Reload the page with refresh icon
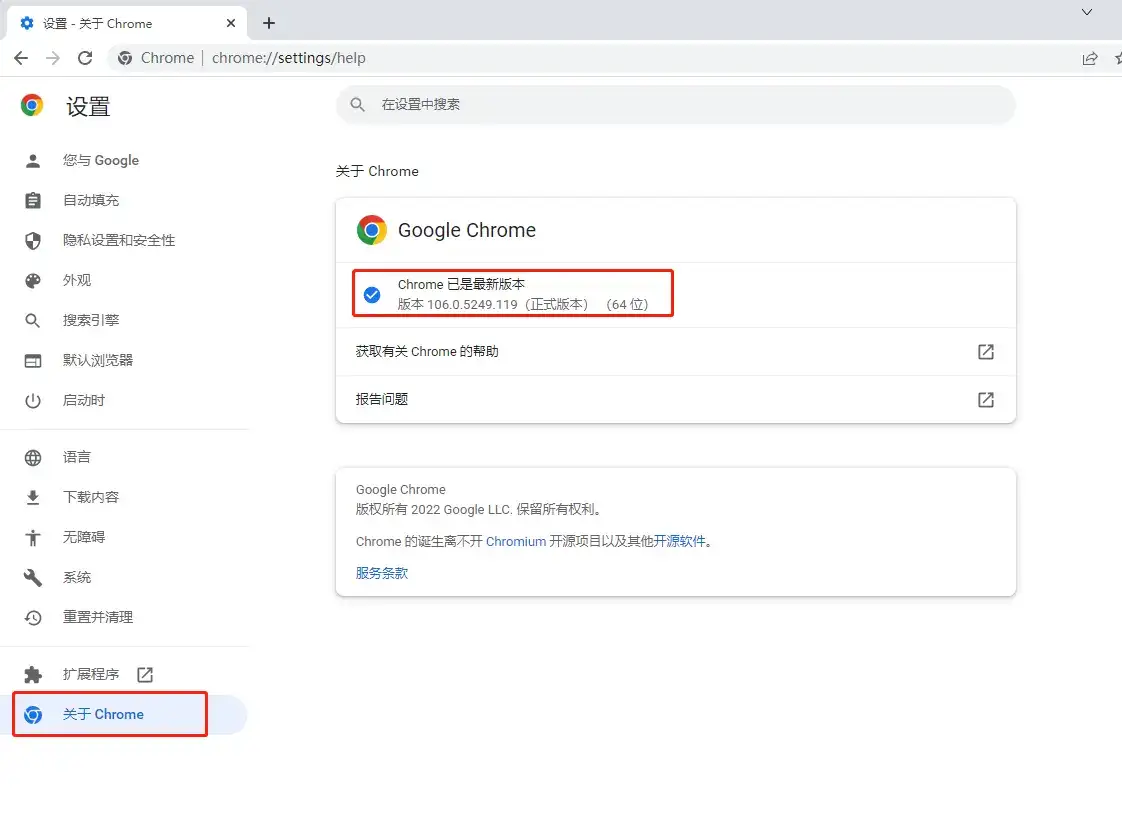Image resolution: width=1122 pixels, height=828 pixels. (84, 58)
